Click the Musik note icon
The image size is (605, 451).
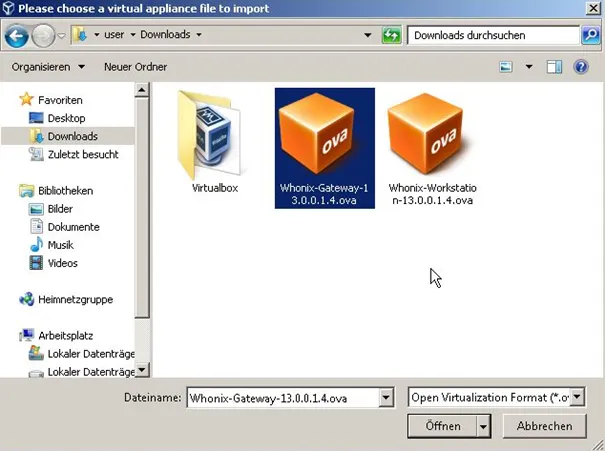click(36, 245)
